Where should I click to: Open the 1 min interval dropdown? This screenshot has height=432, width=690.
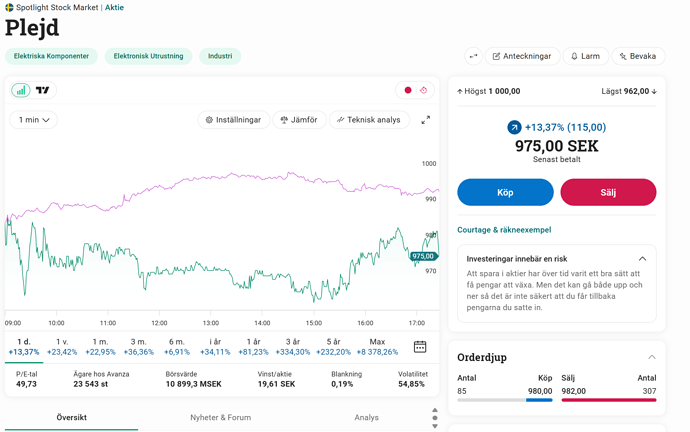pyautogui.click(x=33, y=120)
